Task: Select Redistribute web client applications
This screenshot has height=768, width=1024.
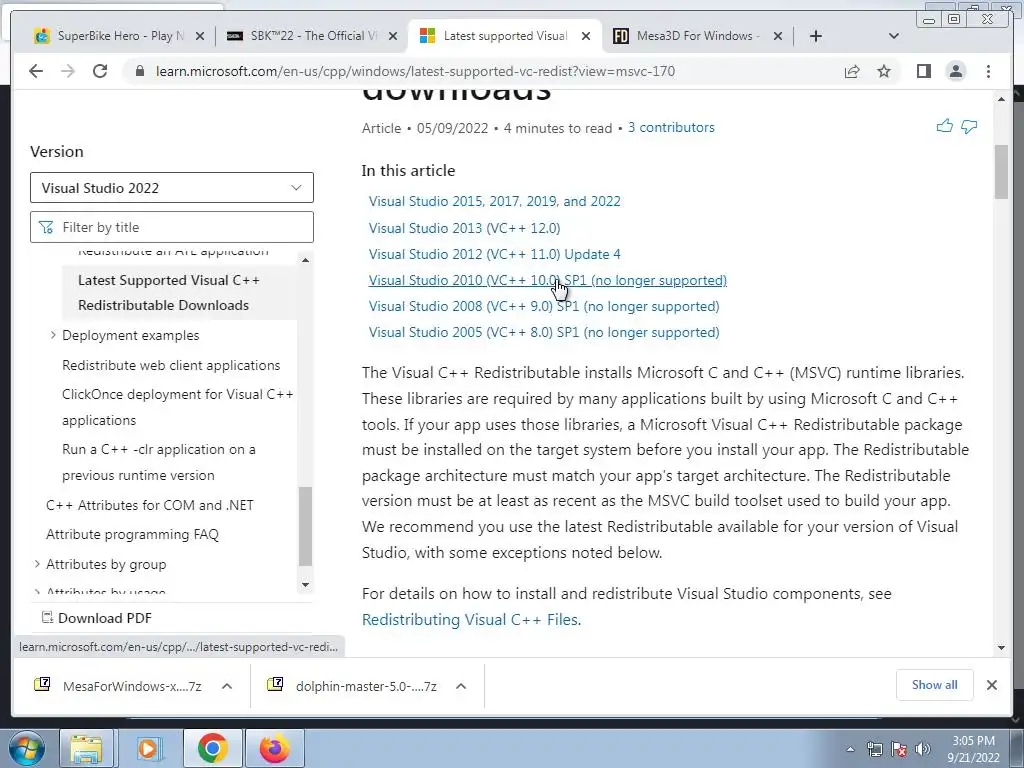Action: coord(171,365)
